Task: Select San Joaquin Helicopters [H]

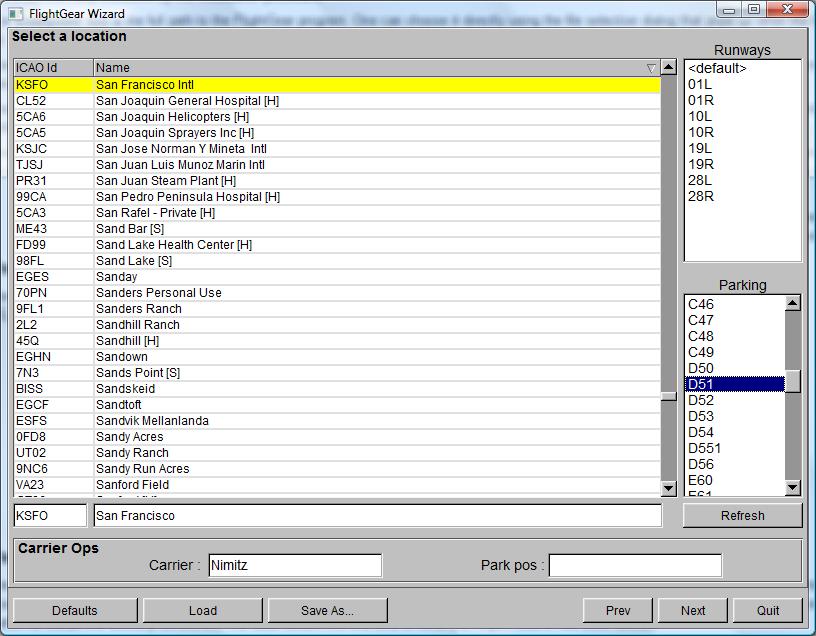Action: pyautogui.click(x=337, y=117)
